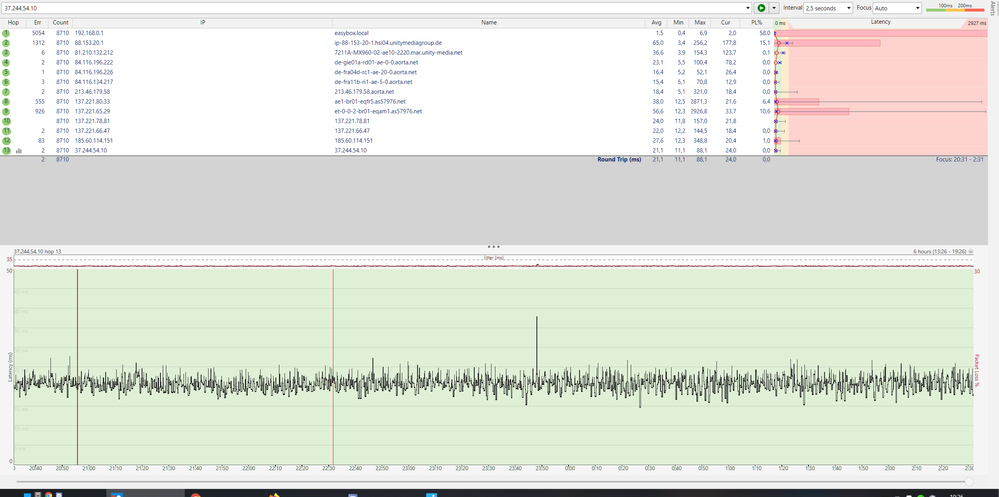
Task: Expand the Focus dropdown set to Auto
Action: 896,7
